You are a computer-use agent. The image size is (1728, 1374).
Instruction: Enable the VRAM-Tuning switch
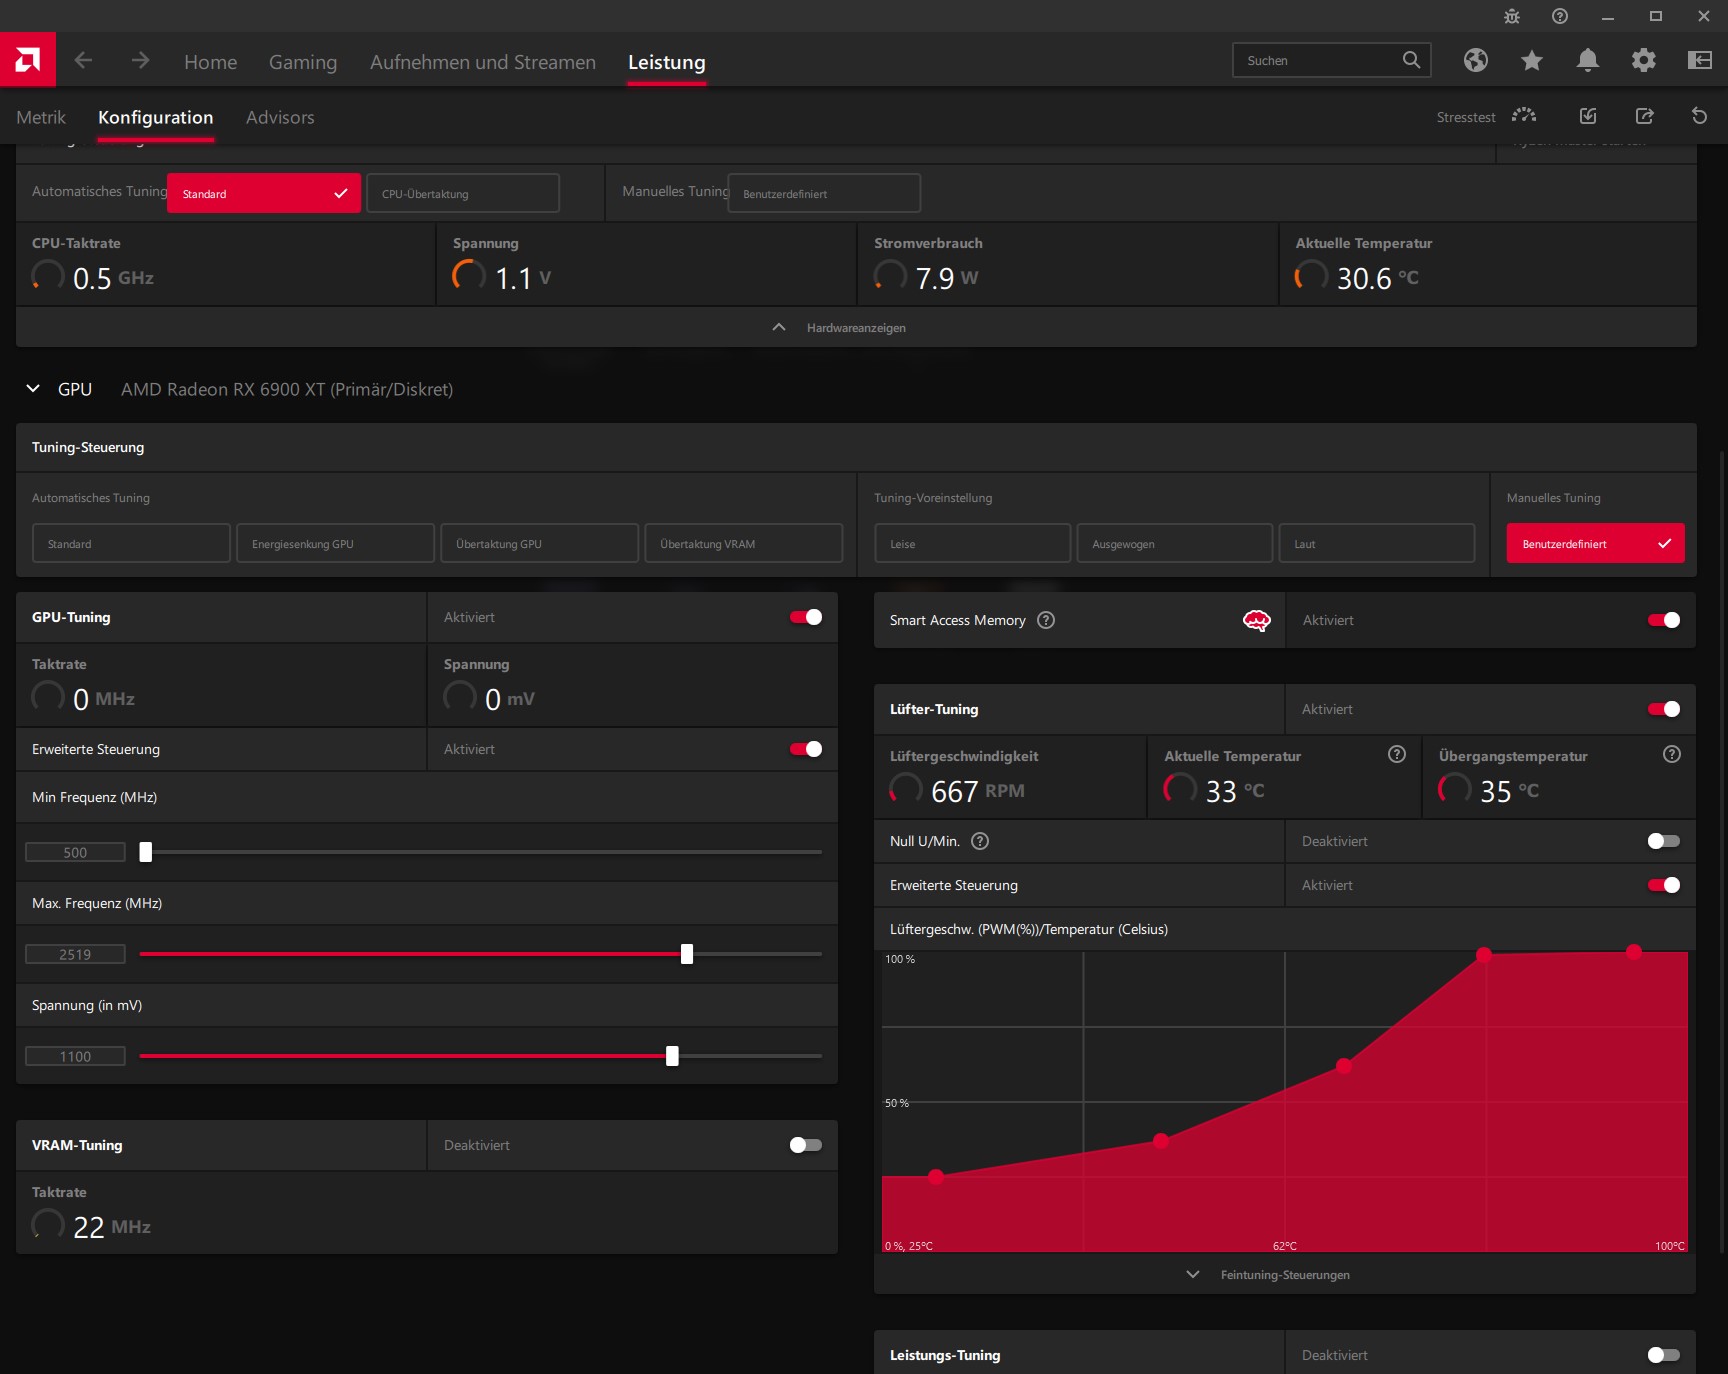pyautogui.click(x=806, y=1145)
